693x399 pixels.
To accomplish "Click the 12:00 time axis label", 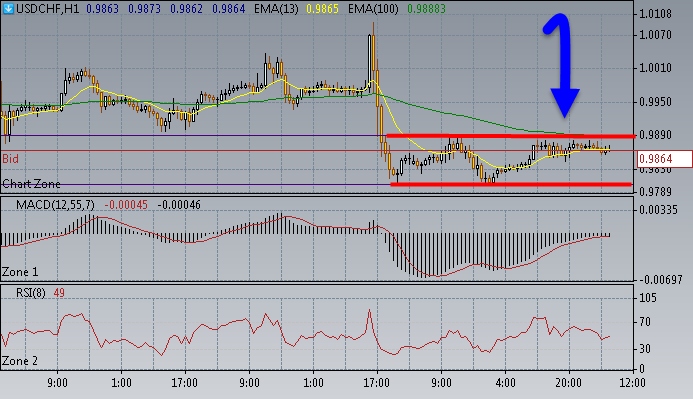I will click(633, 383).
